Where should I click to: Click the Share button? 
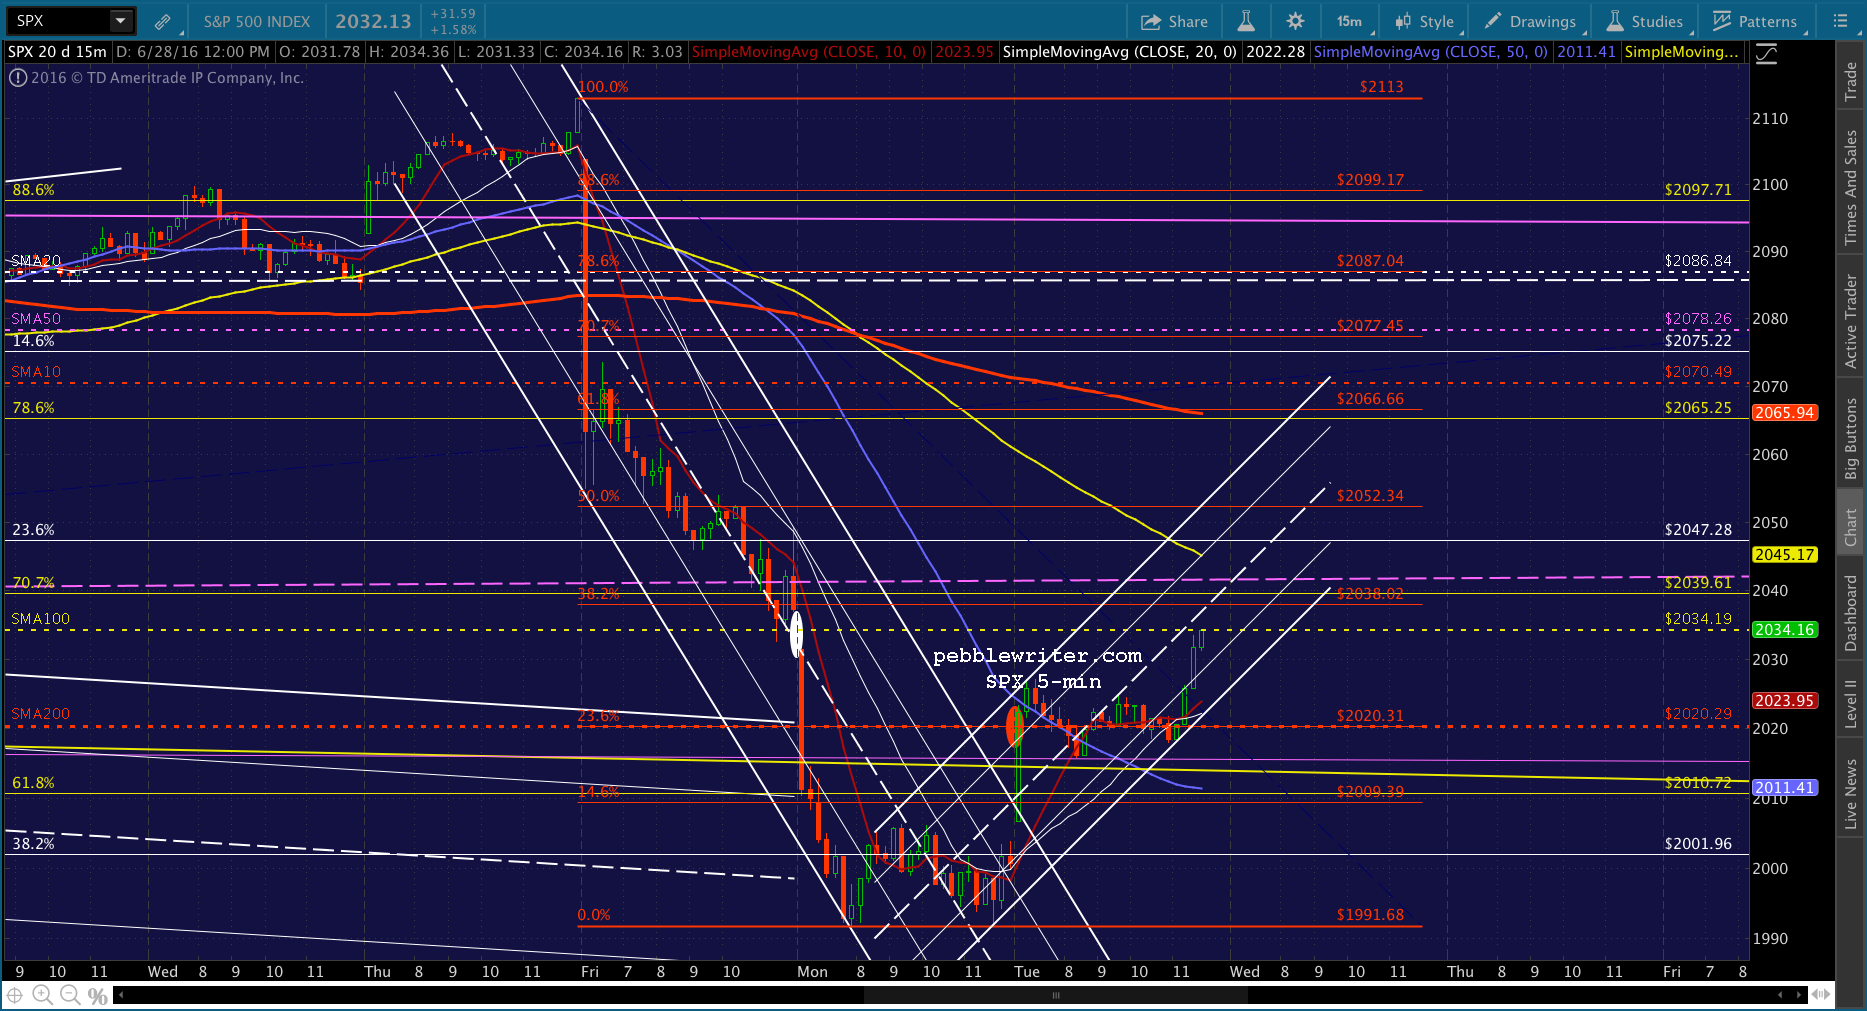click(x=1175, y=21)
